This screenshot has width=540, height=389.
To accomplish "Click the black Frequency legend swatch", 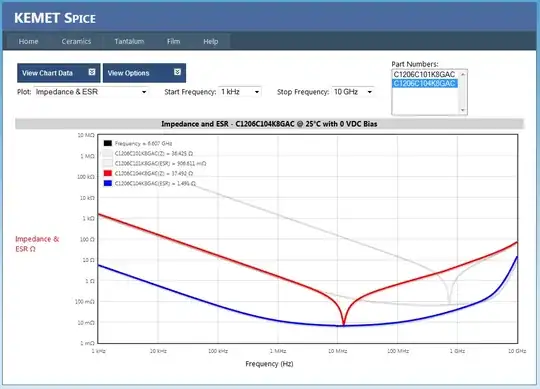I will click(x=108, y=143).
